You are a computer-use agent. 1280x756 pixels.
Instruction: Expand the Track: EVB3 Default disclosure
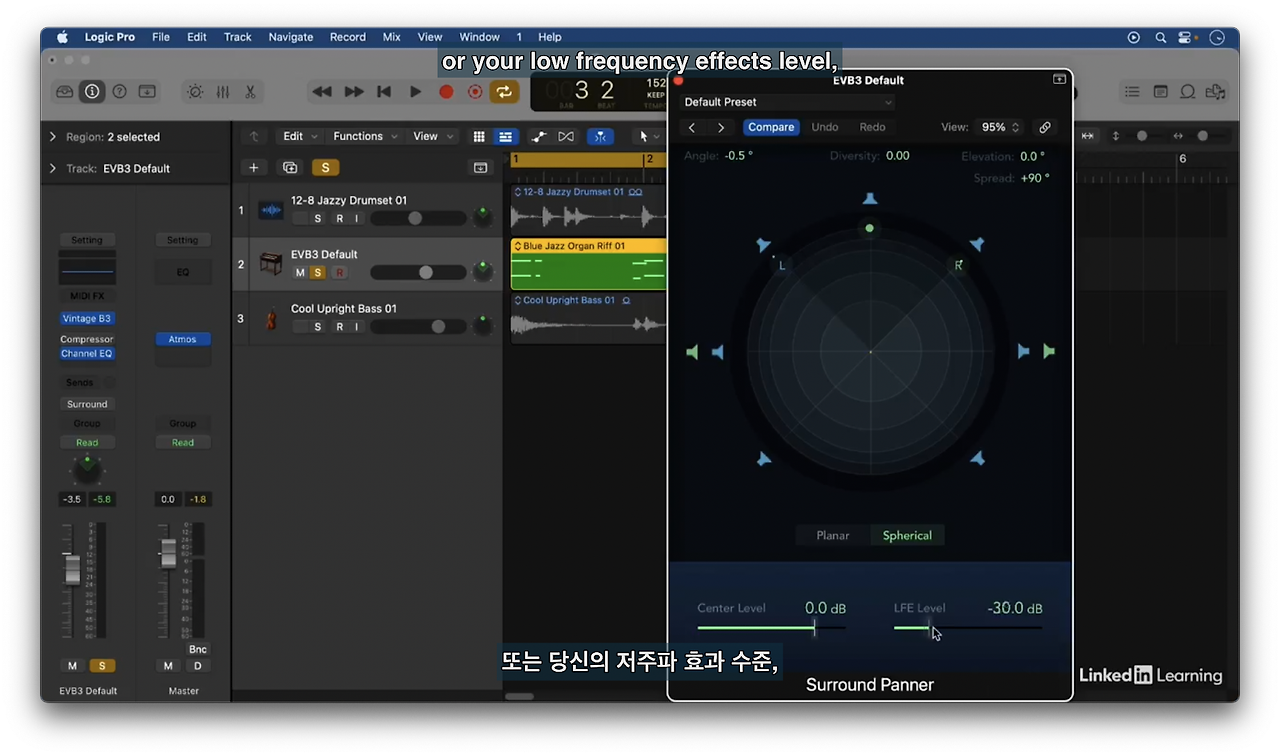[53, 169]
